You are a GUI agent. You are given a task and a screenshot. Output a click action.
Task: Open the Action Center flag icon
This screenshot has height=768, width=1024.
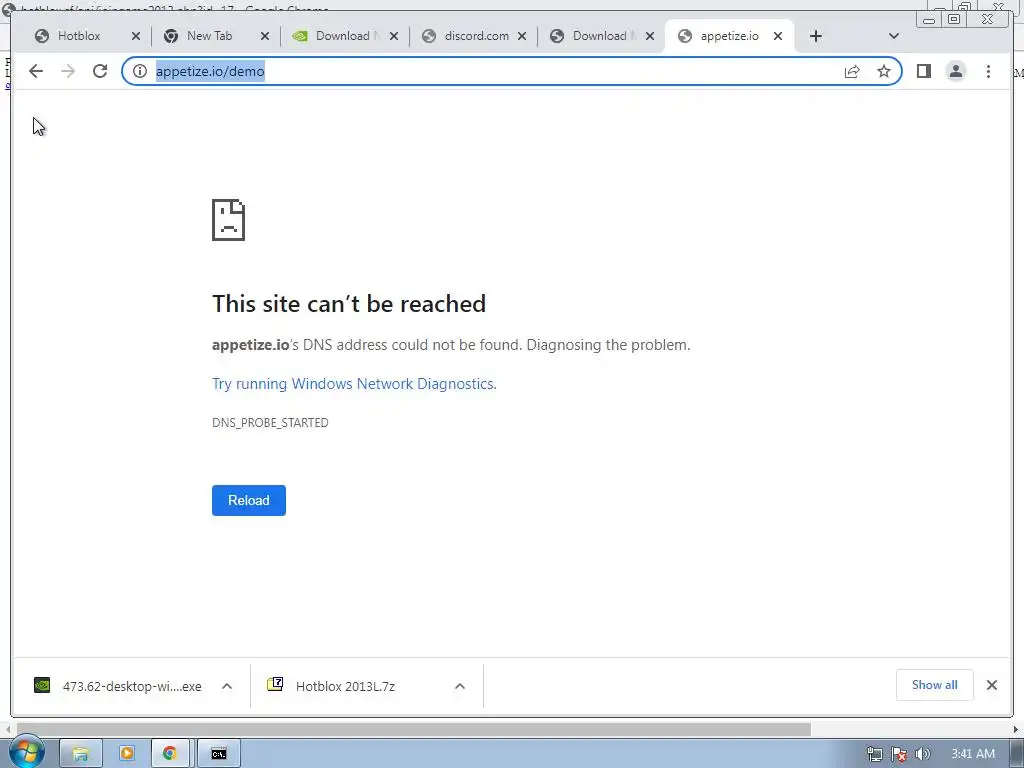(x=899, y=754)
